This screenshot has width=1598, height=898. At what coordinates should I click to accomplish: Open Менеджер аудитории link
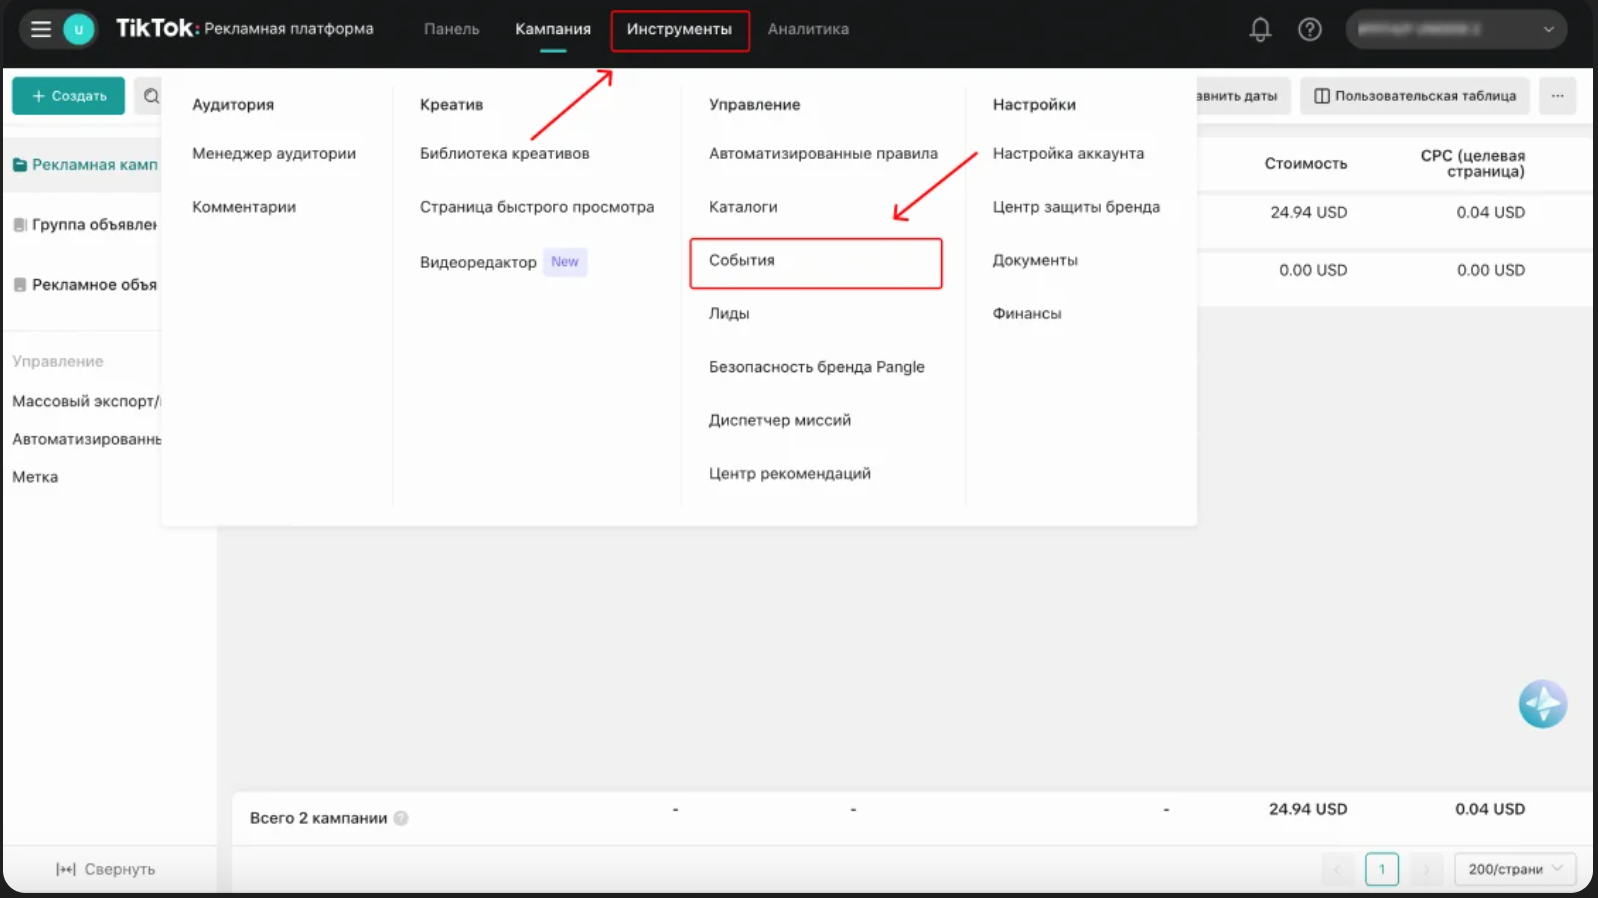click(274, 153)
